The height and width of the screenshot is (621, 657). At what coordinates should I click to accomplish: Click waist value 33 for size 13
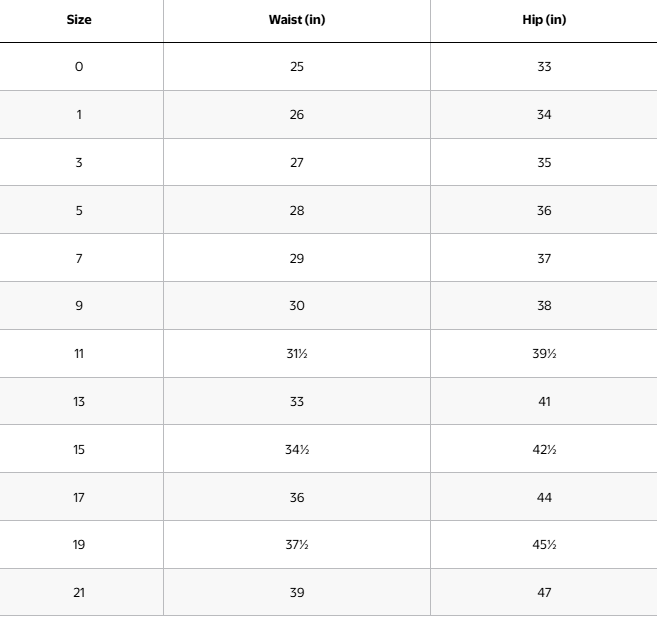click(297, 402)
